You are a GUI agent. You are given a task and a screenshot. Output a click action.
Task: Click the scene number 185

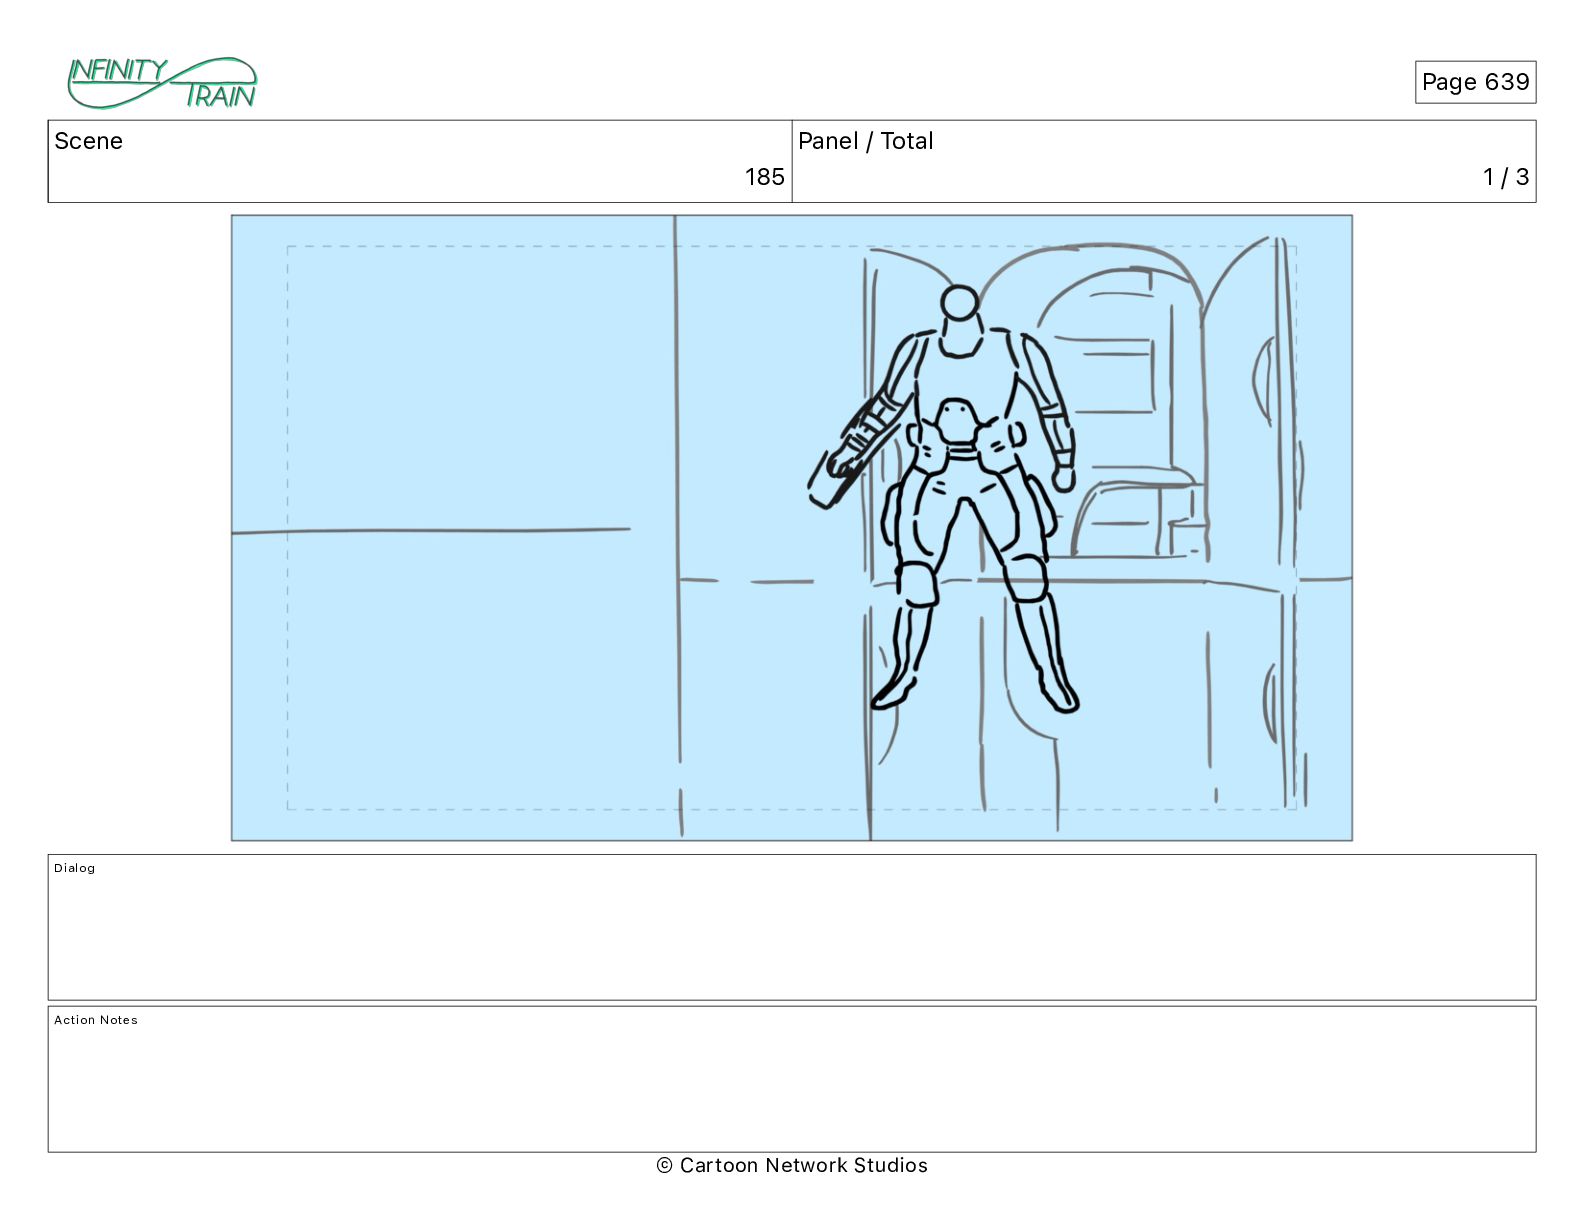tap(764, 177)
